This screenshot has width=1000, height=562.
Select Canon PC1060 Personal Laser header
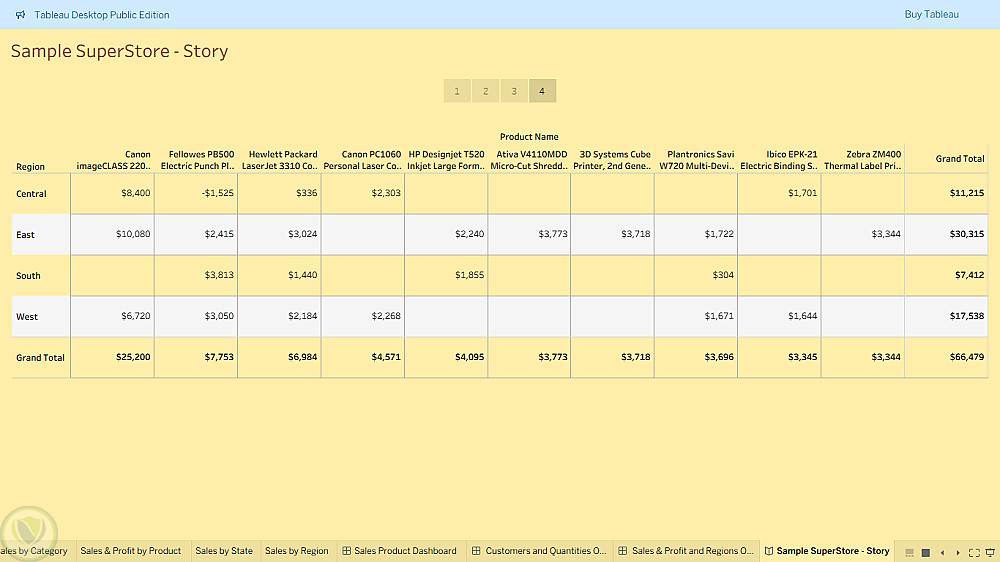pyautogui.click(x=362, y=159)
